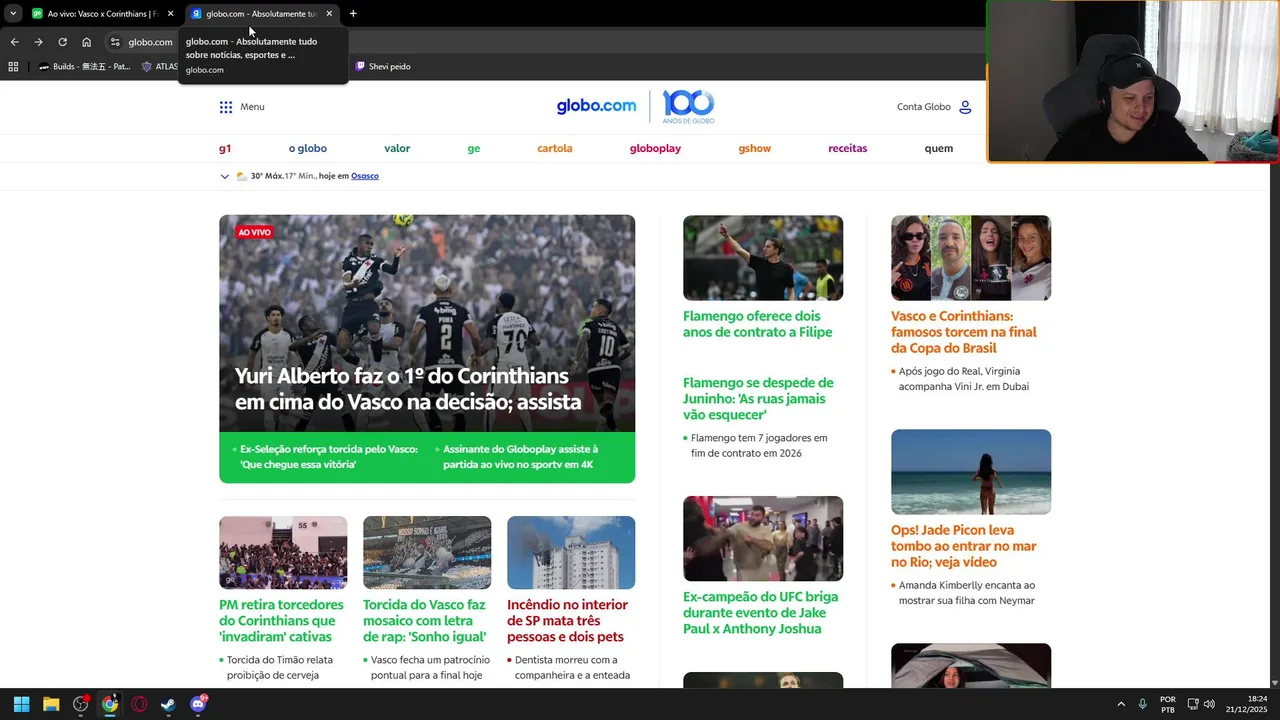Open a new browser tab with plus
This screenshot has width=1280, height=720.
353,14
